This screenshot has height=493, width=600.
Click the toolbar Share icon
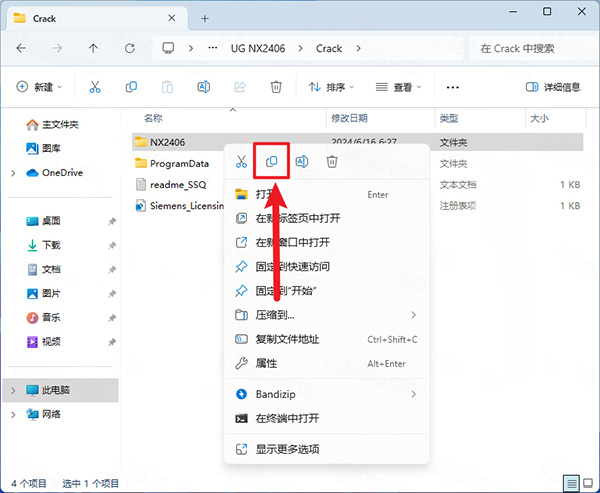tap(240, 87)
